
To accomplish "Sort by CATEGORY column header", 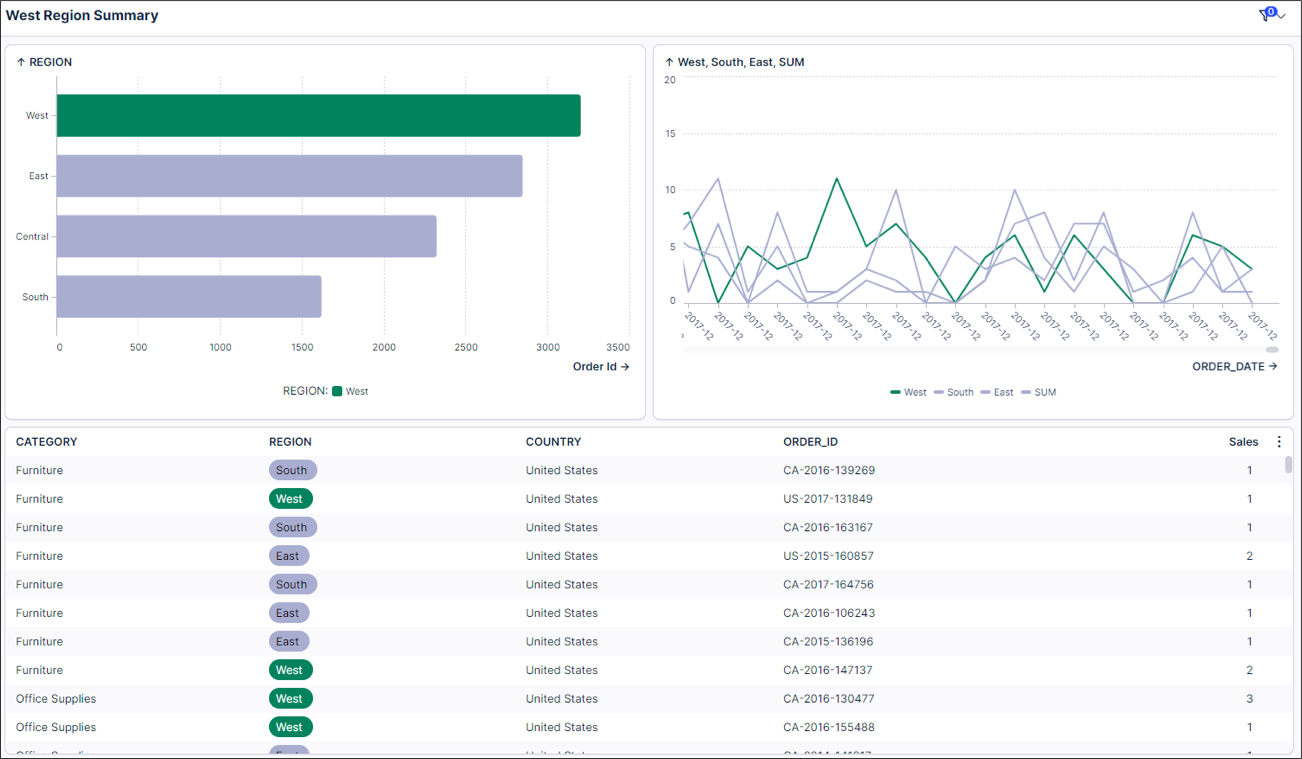I will click(x=46, y=442).
